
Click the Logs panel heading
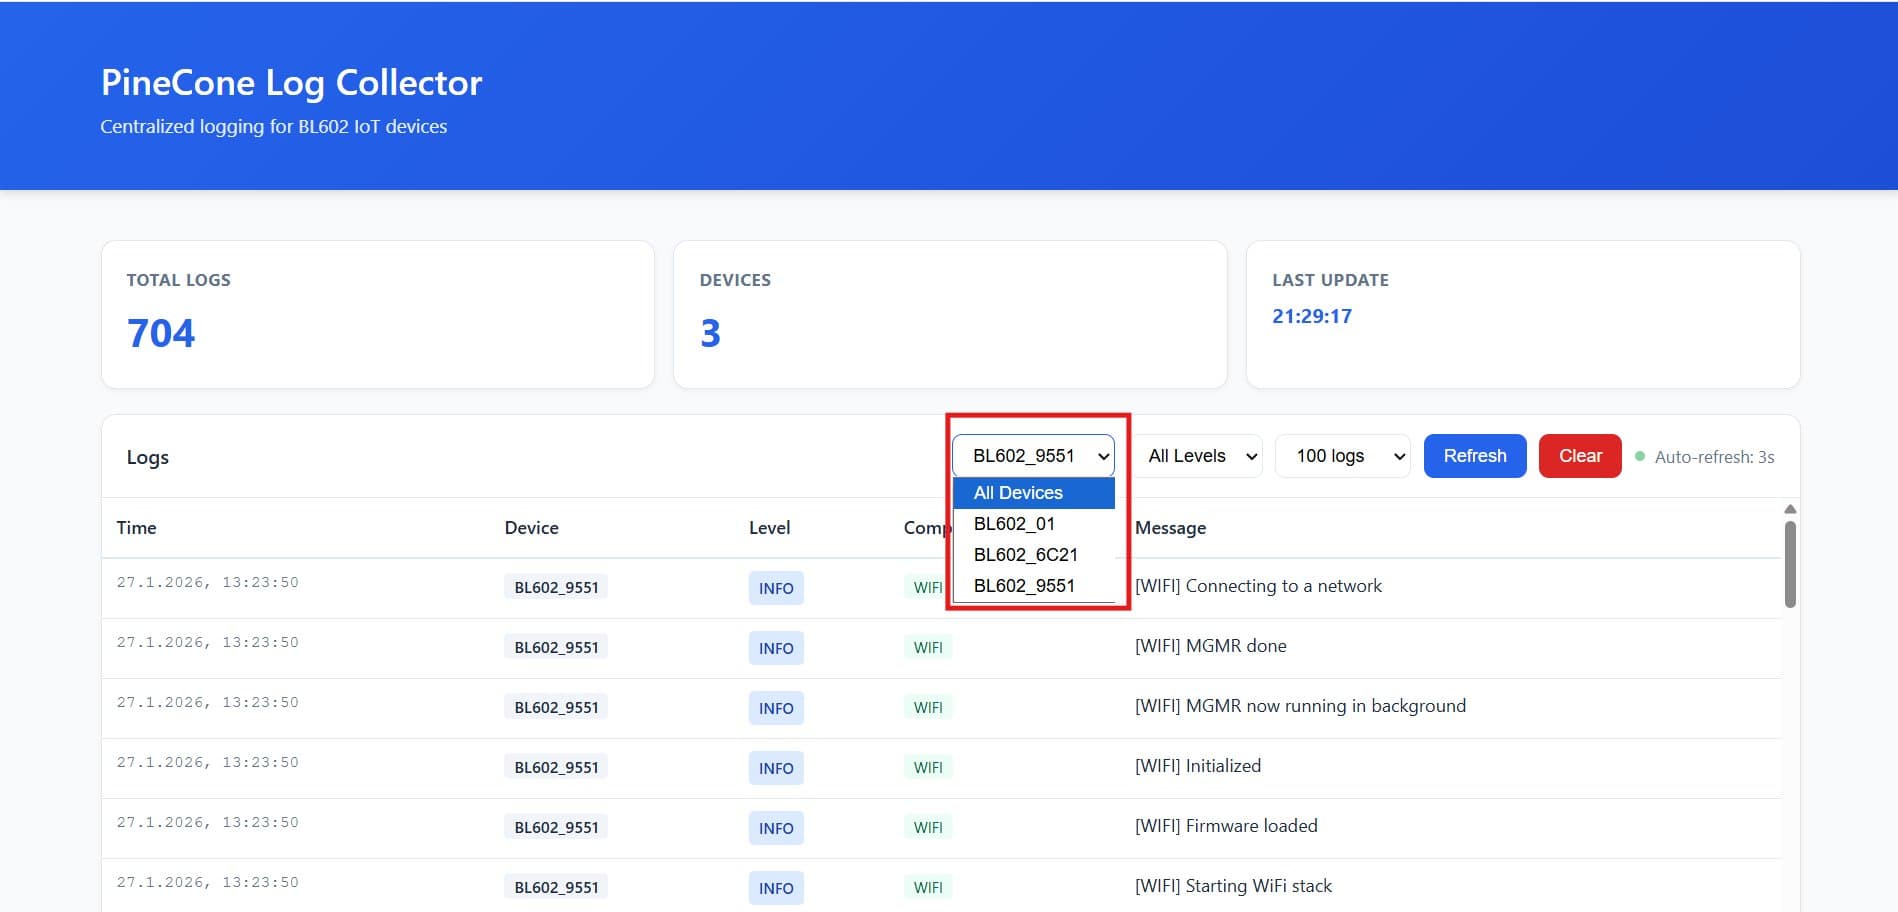click(x=147, y=457)
